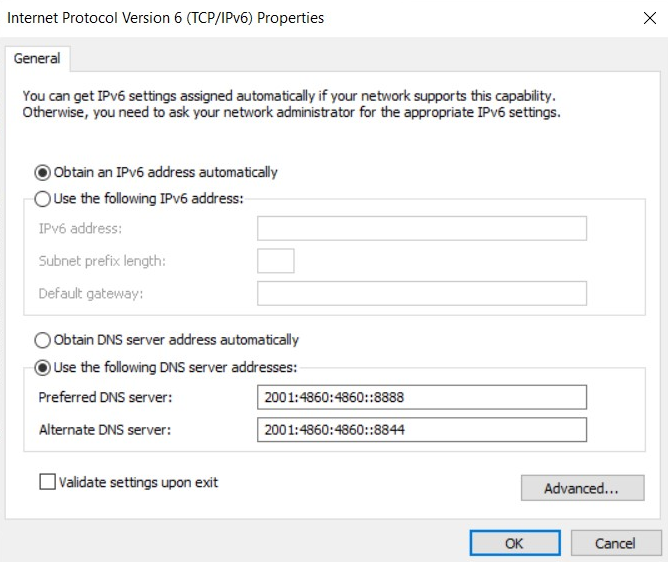668x562 pixels.
Task: Click the Default gateway input box
Action: pos(422,293)
